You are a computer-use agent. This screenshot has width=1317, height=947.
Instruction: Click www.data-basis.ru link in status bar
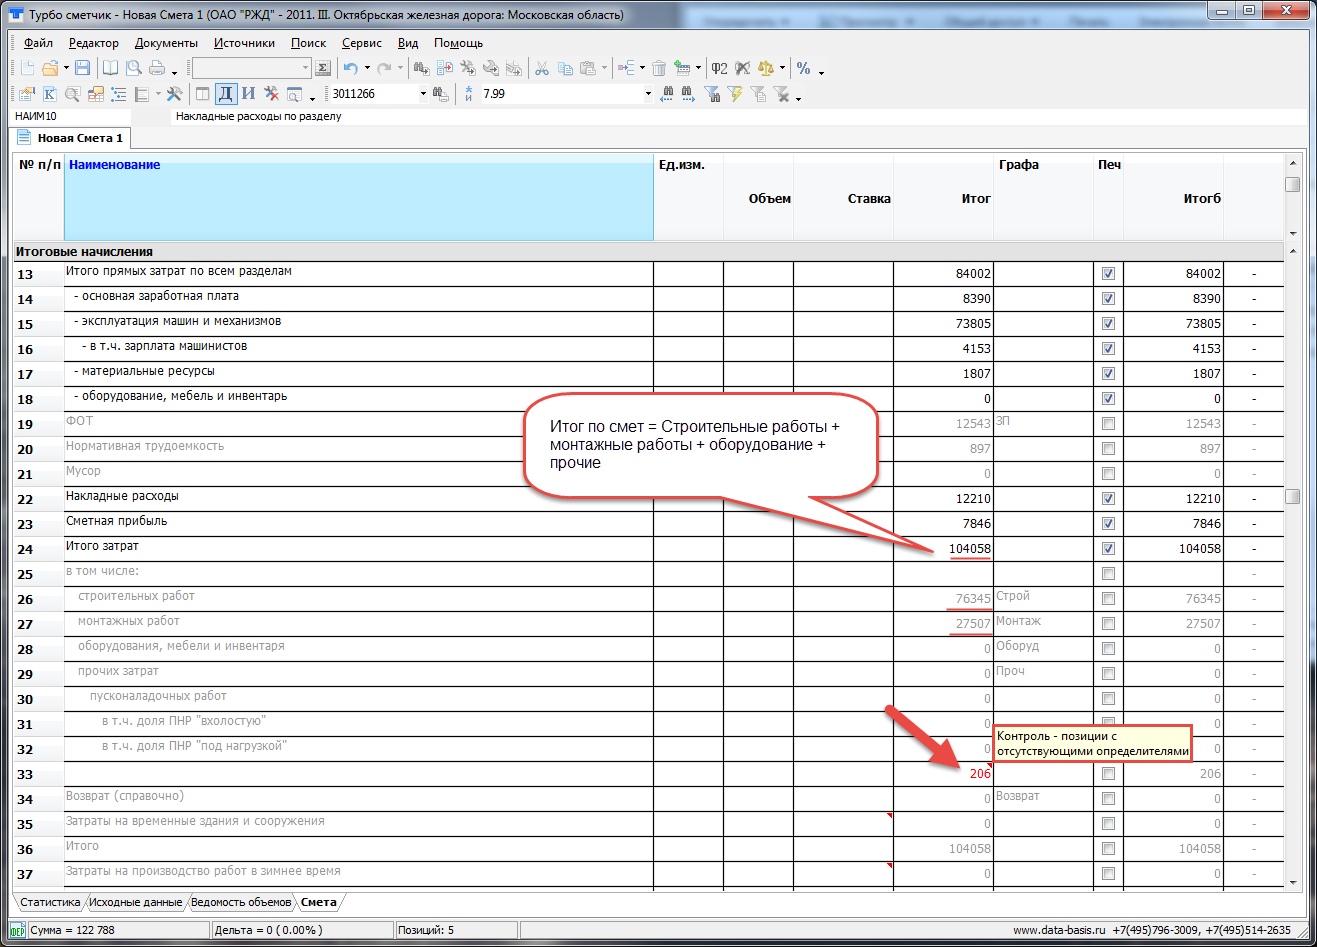1059,930
